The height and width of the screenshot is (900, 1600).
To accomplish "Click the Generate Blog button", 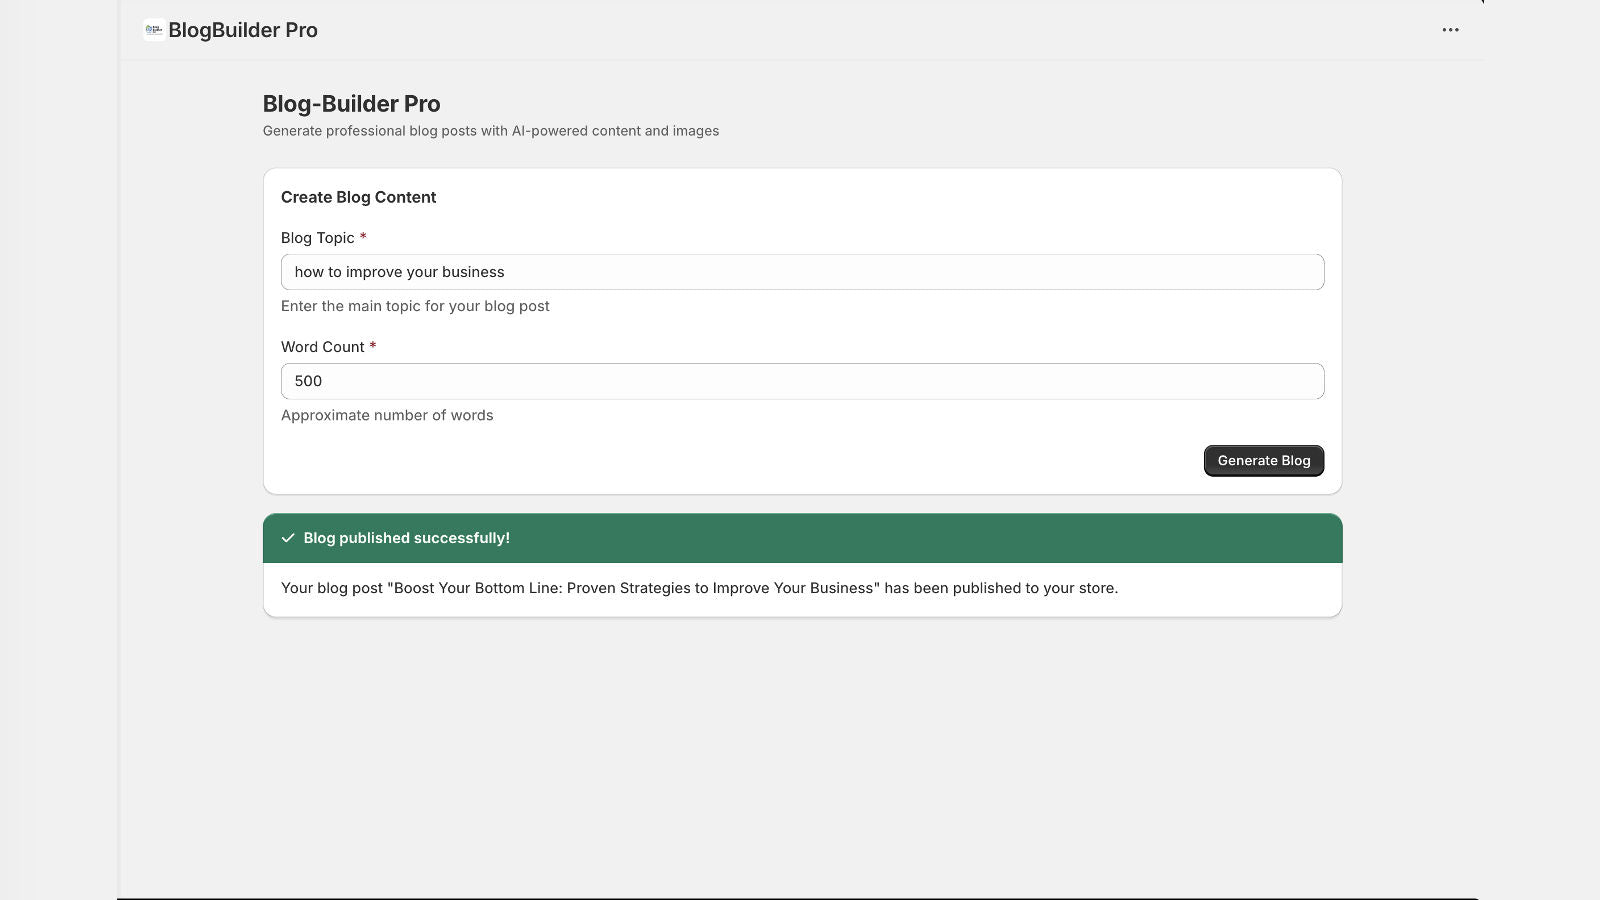I will pos(1263,461).
